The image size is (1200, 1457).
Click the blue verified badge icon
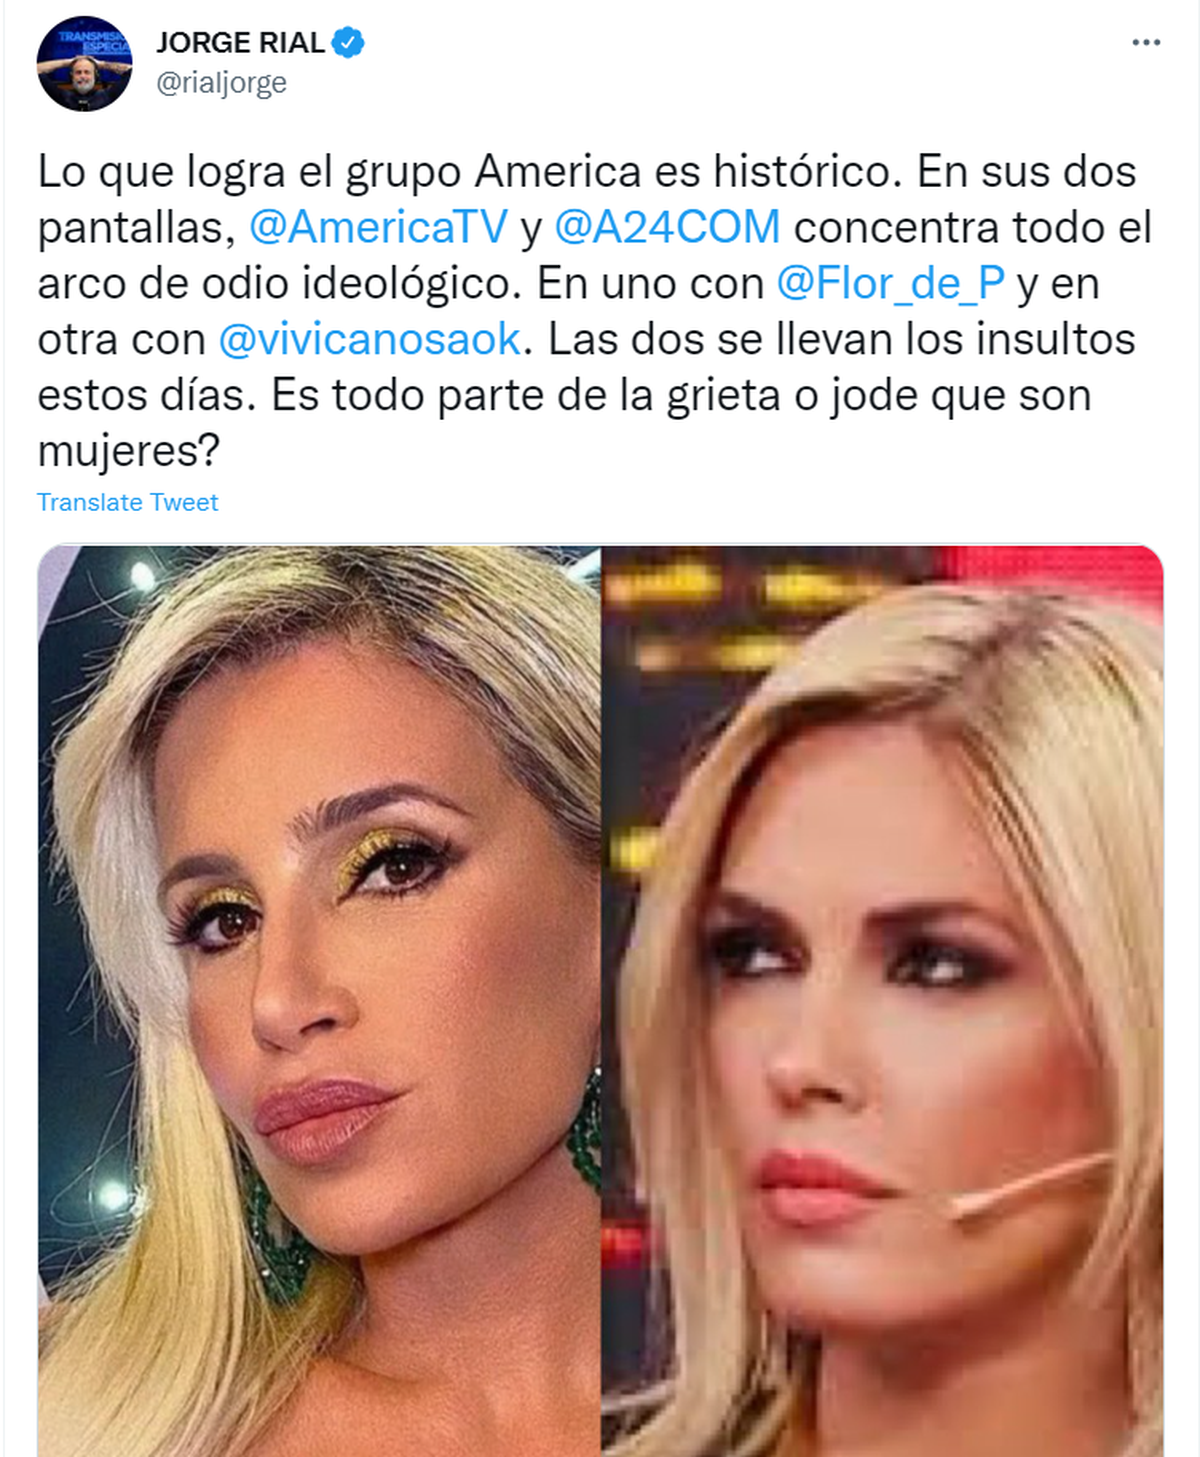click(x=348, y=43)
